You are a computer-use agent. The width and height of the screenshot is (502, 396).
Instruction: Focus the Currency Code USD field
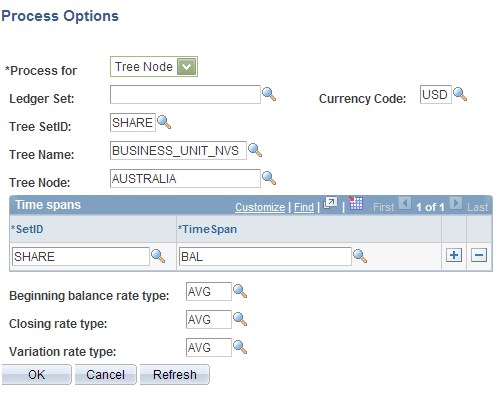(x=436, y=94)
